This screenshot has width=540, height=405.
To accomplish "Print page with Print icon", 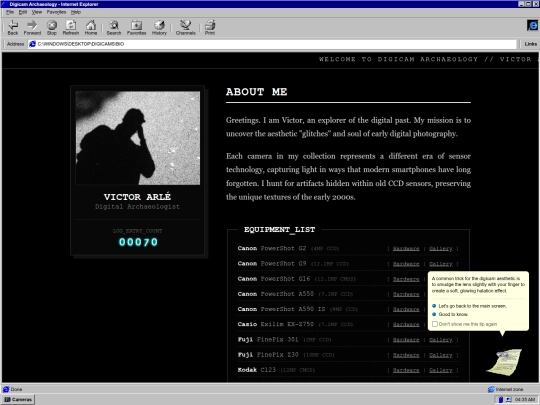I will (210, 28).
